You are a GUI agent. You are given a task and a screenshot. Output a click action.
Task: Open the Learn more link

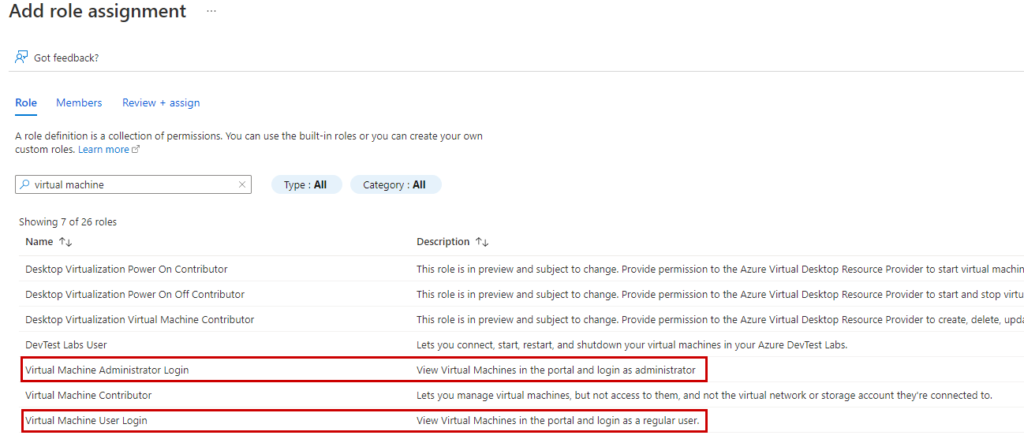(x=103, y=150)
